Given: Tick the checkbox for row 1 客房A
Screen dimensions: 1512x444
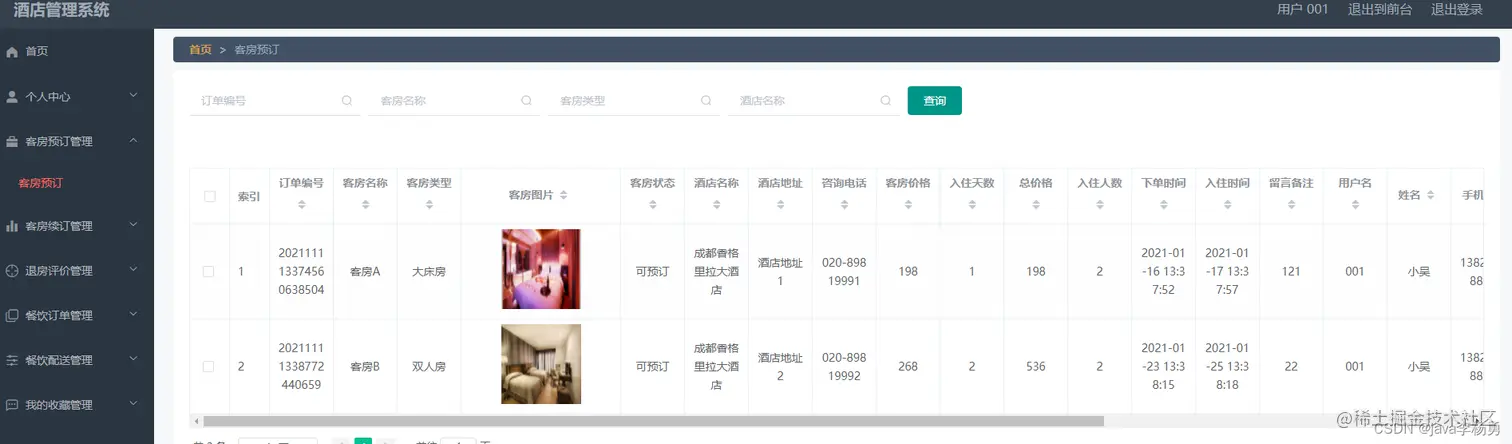Looking at the screenshot, I should click(x=209, y=271).
